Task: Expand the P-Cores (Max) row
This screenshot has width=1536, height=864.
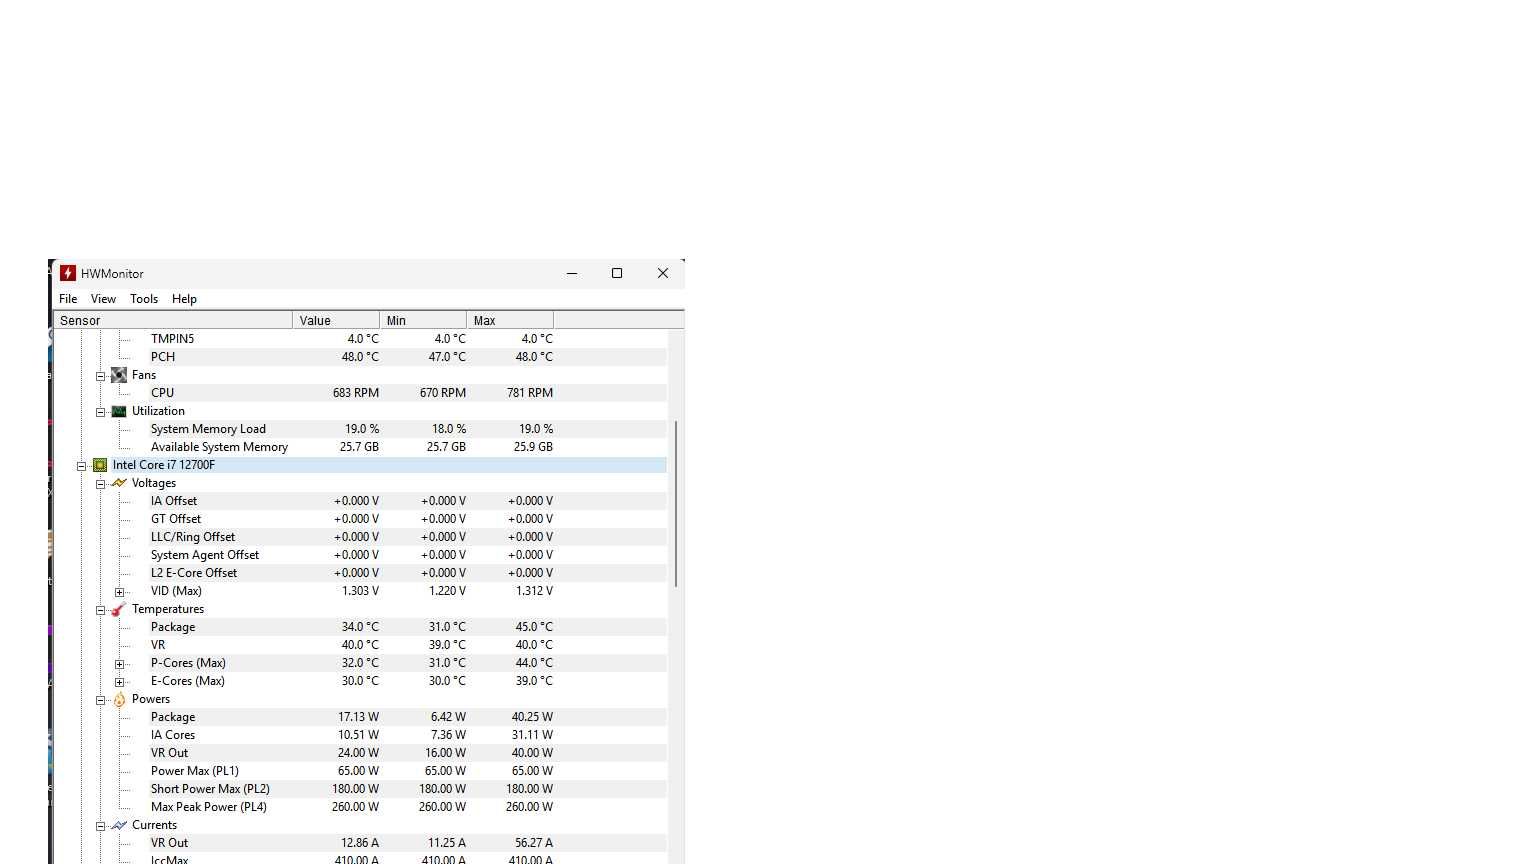Action: click(x=119, y=664)
